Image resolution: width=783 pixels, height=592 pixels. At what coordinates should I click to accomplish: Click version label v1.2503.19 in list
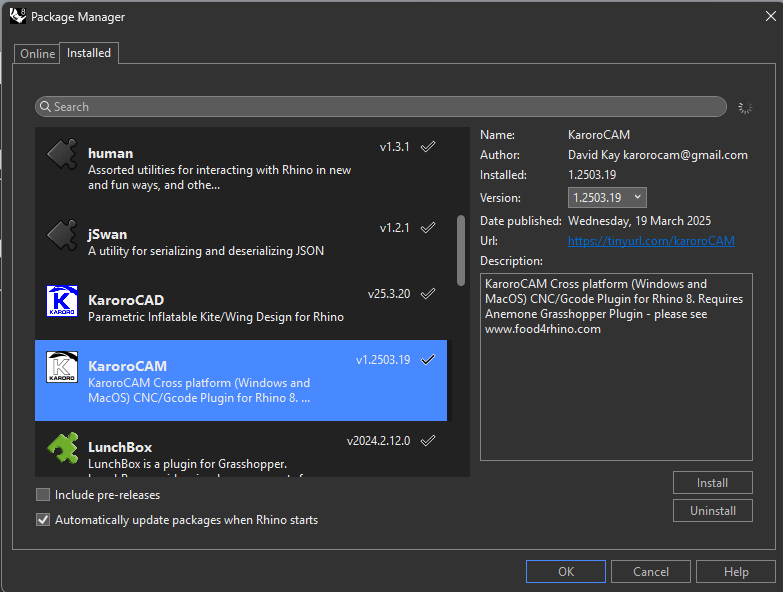coord(383,359)
